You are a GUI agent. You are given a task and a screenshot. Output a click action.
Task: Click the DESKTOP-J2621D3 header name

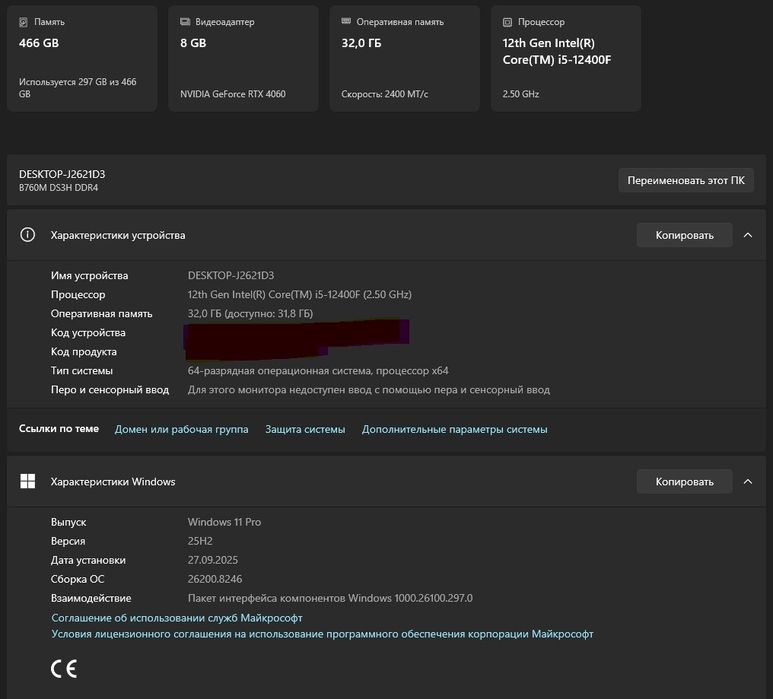coord(62,174)
